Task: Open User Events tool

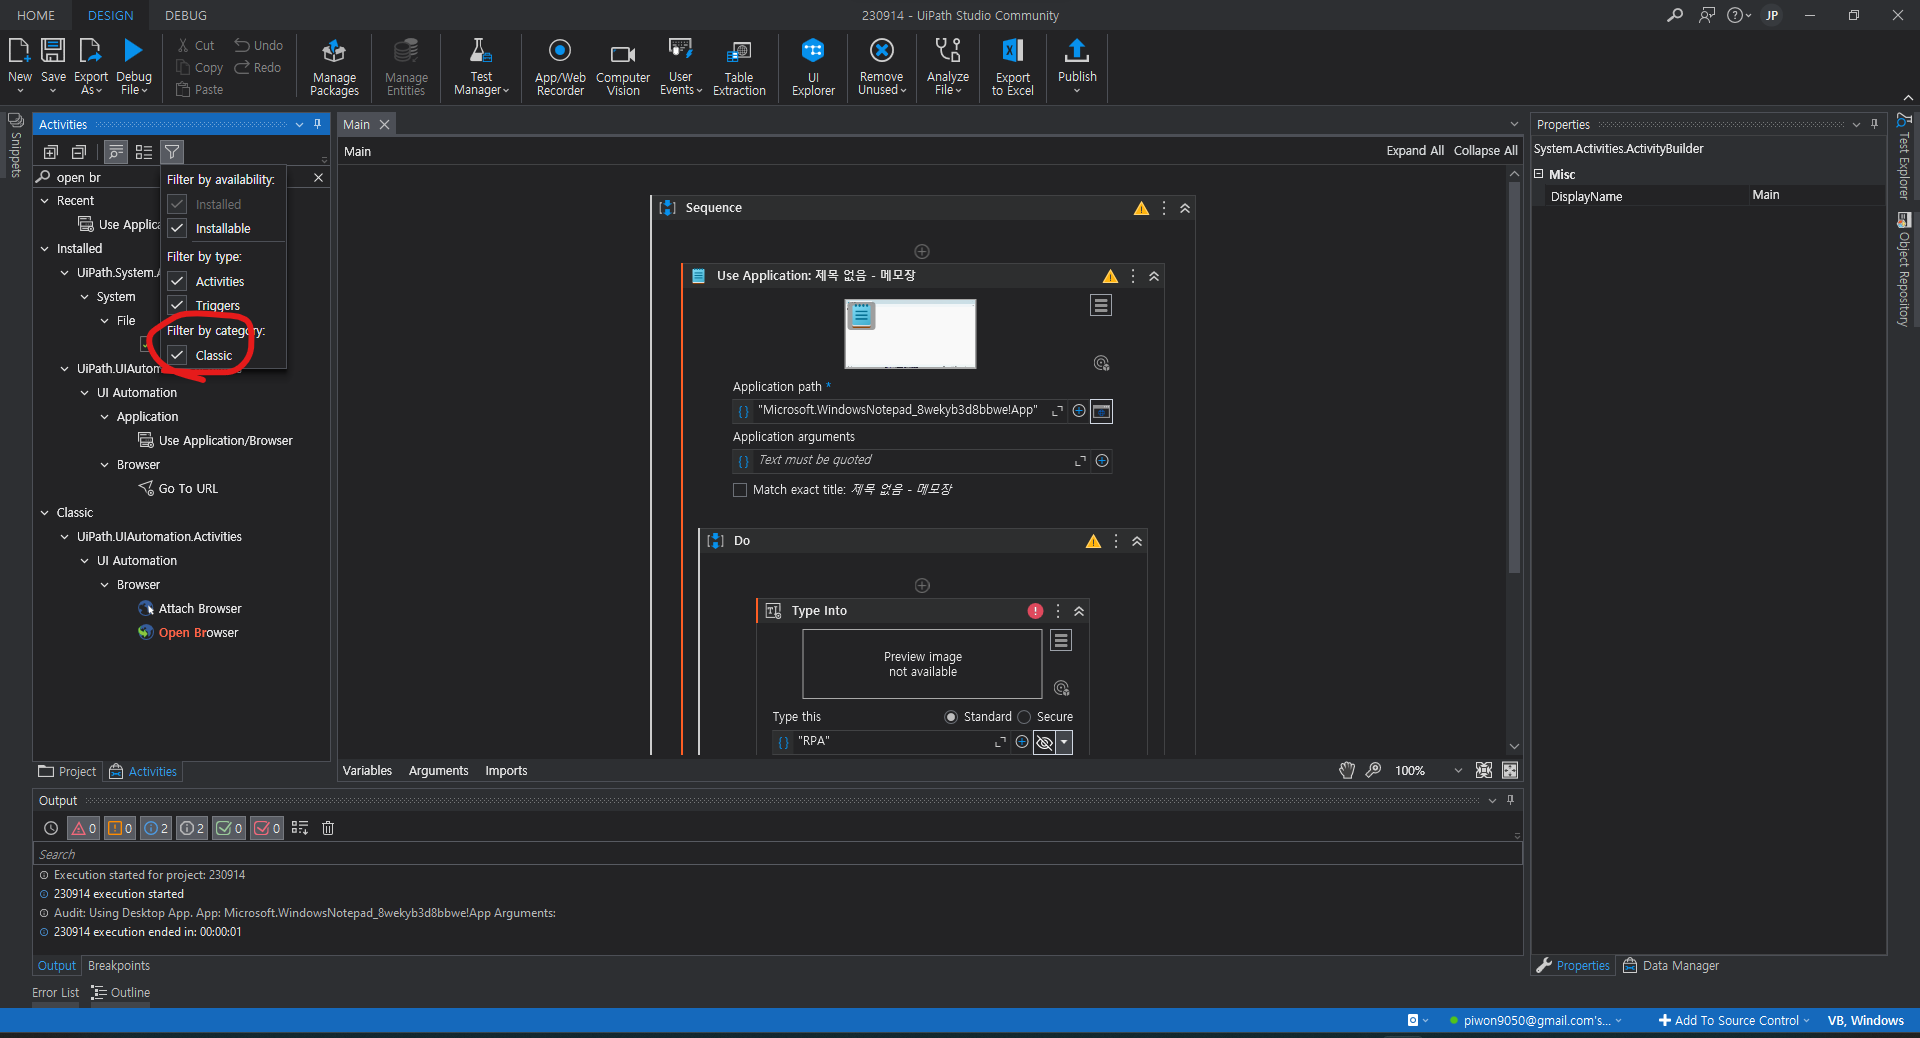Action: (x=680, y=67)
